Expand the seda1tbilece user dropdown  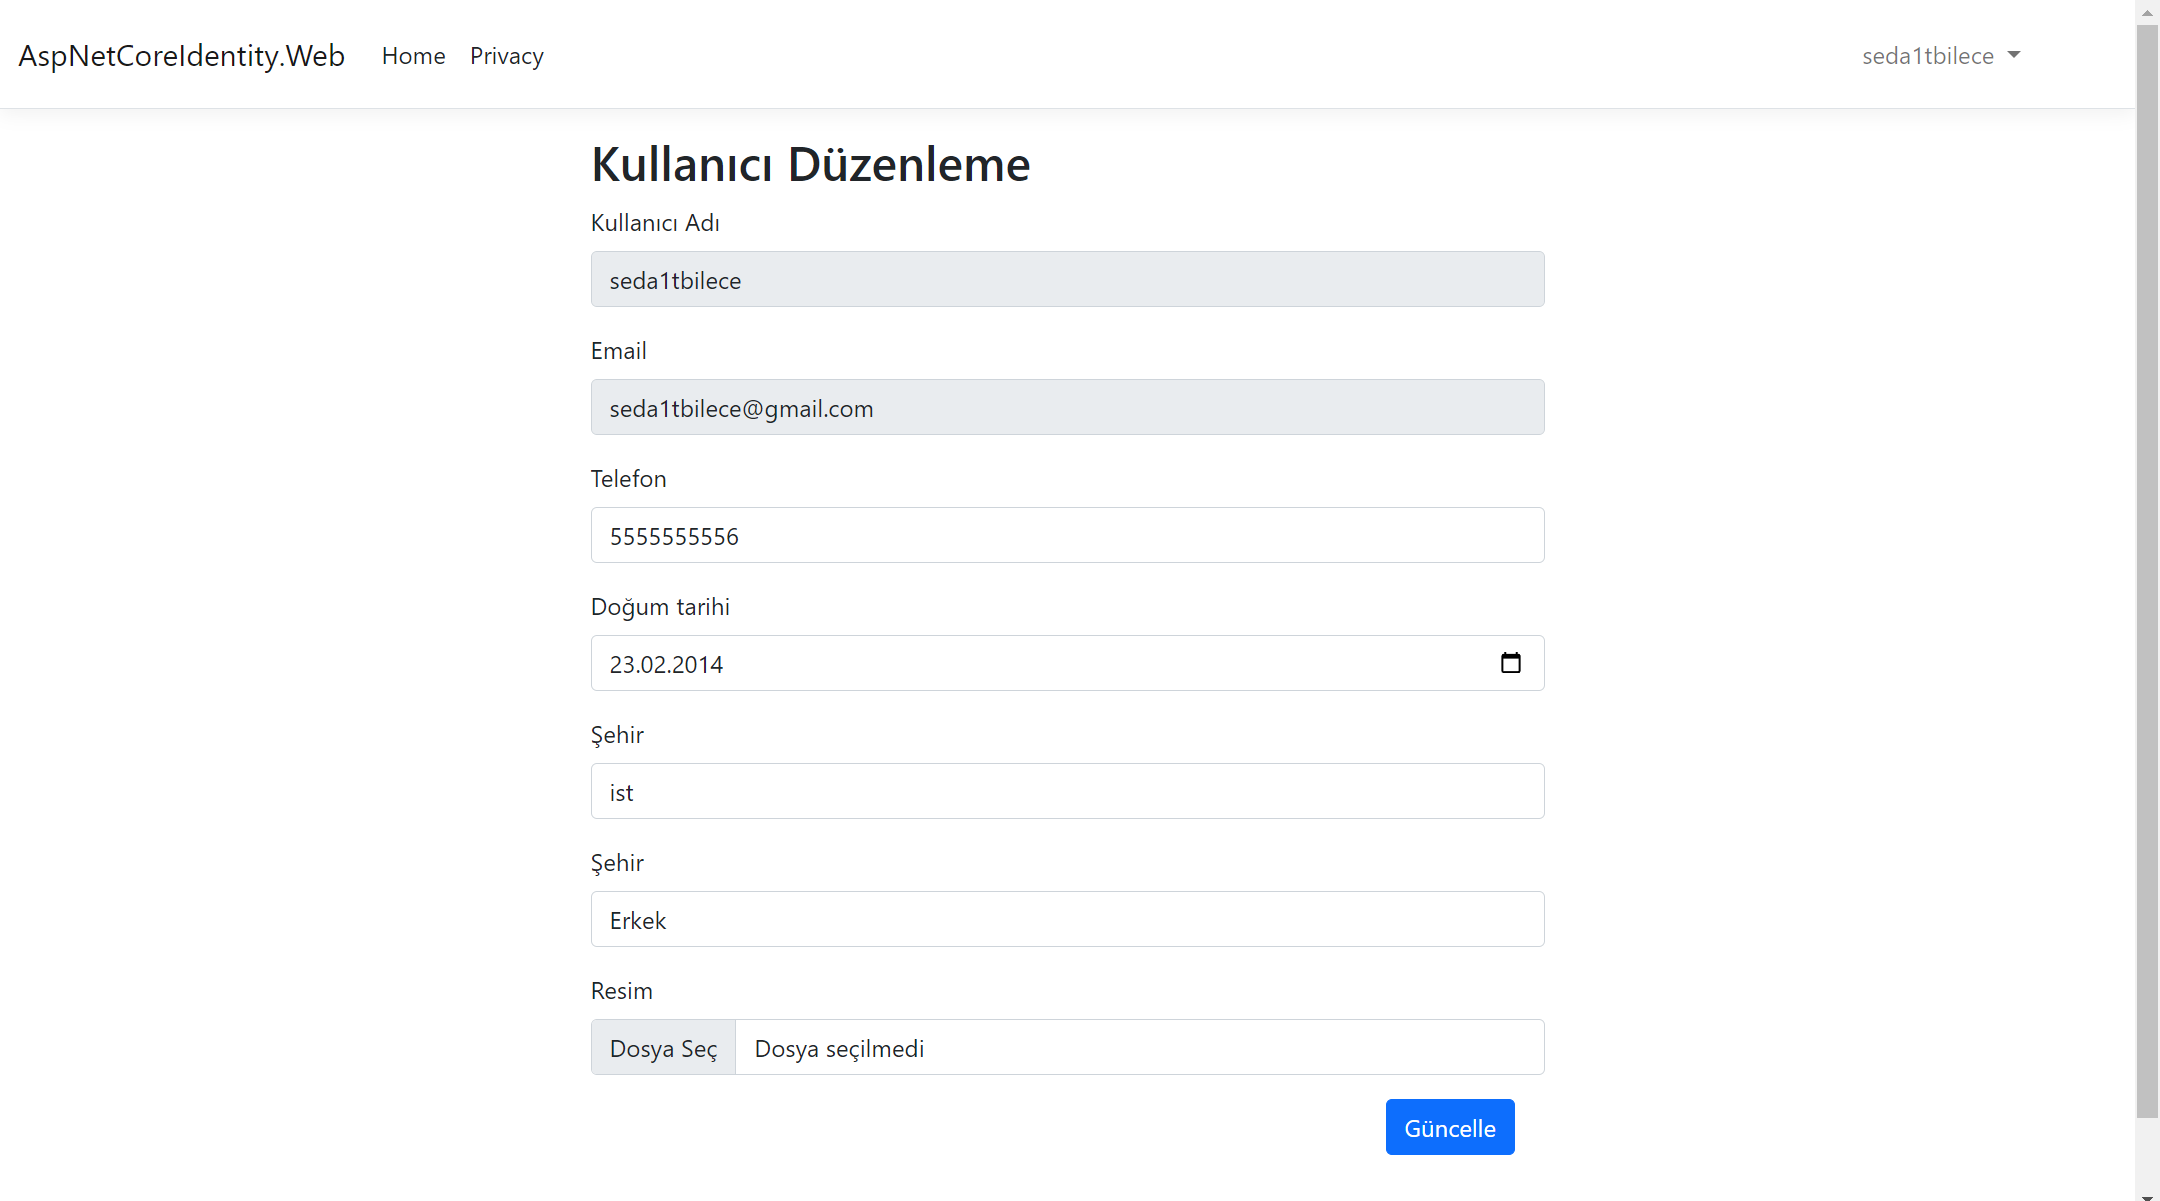click(x=1941, y=56)
